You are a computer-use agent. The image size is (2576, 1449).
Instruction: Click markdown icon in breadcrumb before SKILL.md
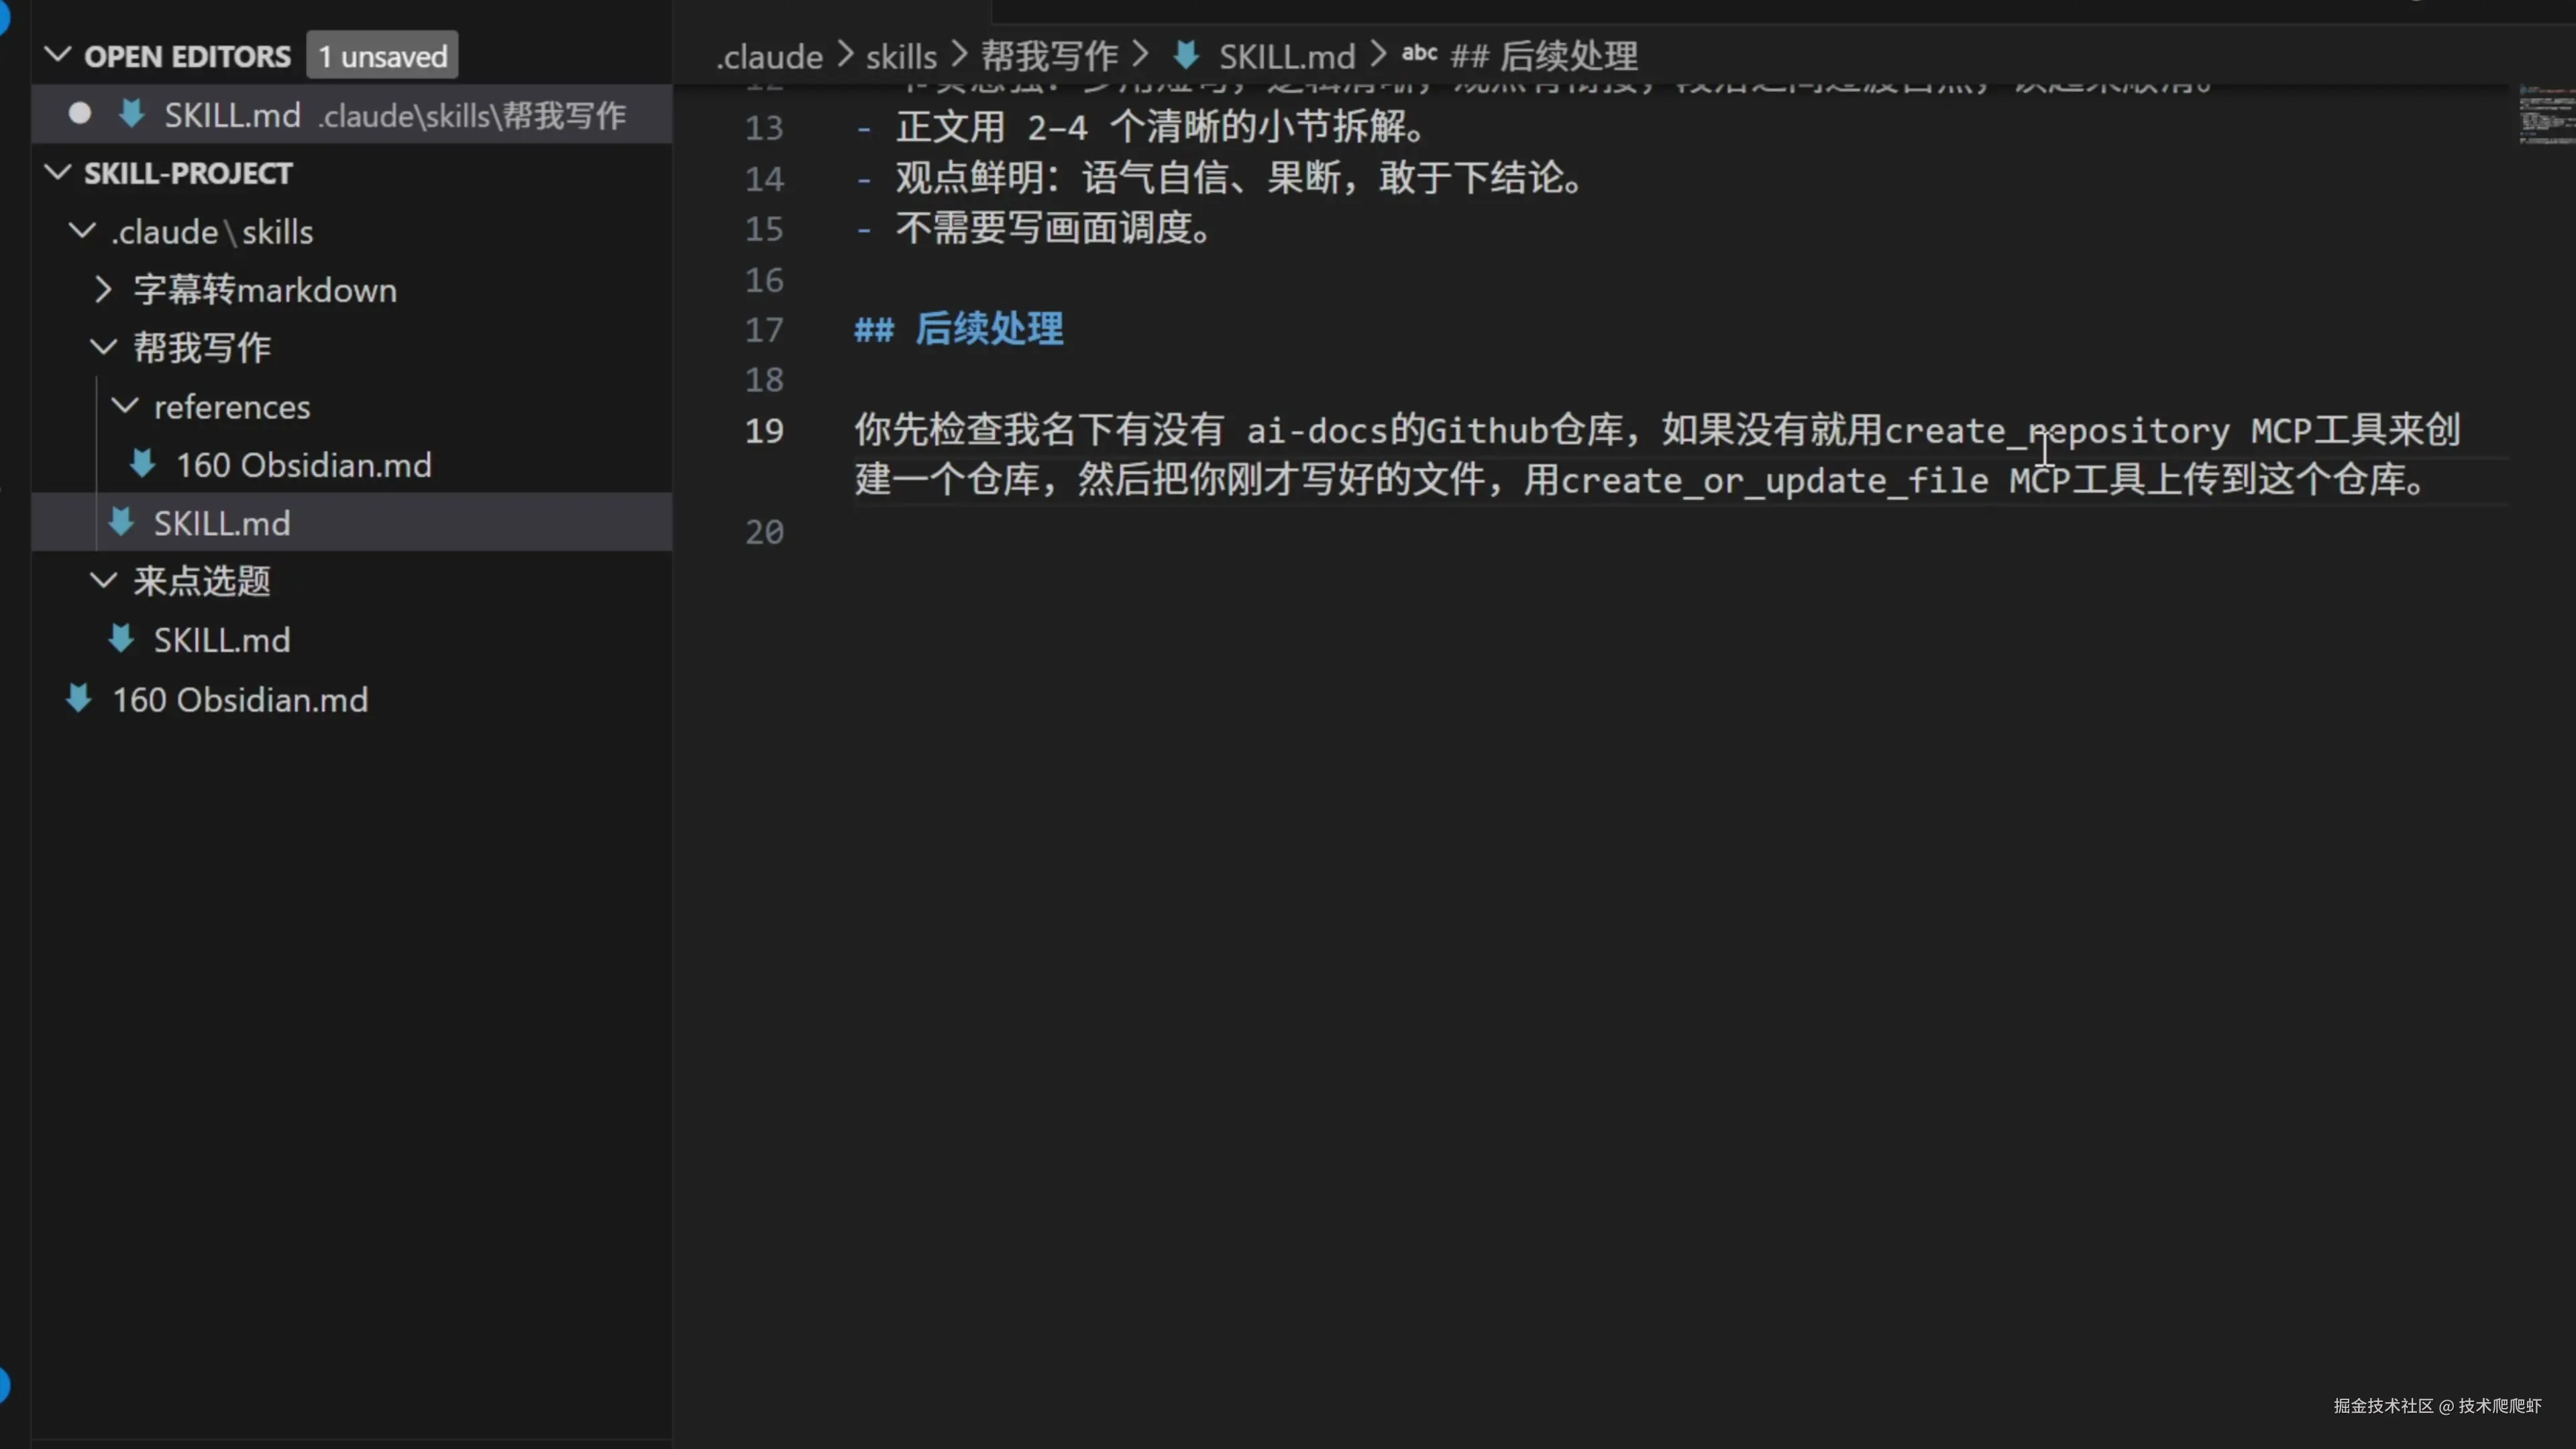pyautogui.click(x=1186, y=56)
